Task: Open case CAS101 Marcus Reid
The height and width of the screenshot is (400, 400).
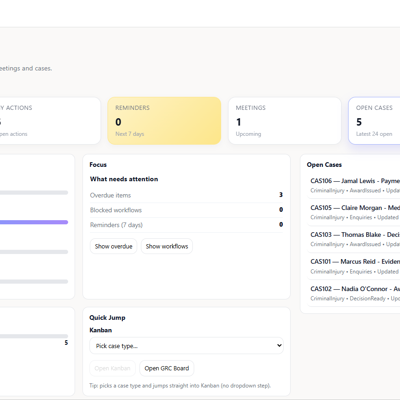Action: tap(354, 266)
